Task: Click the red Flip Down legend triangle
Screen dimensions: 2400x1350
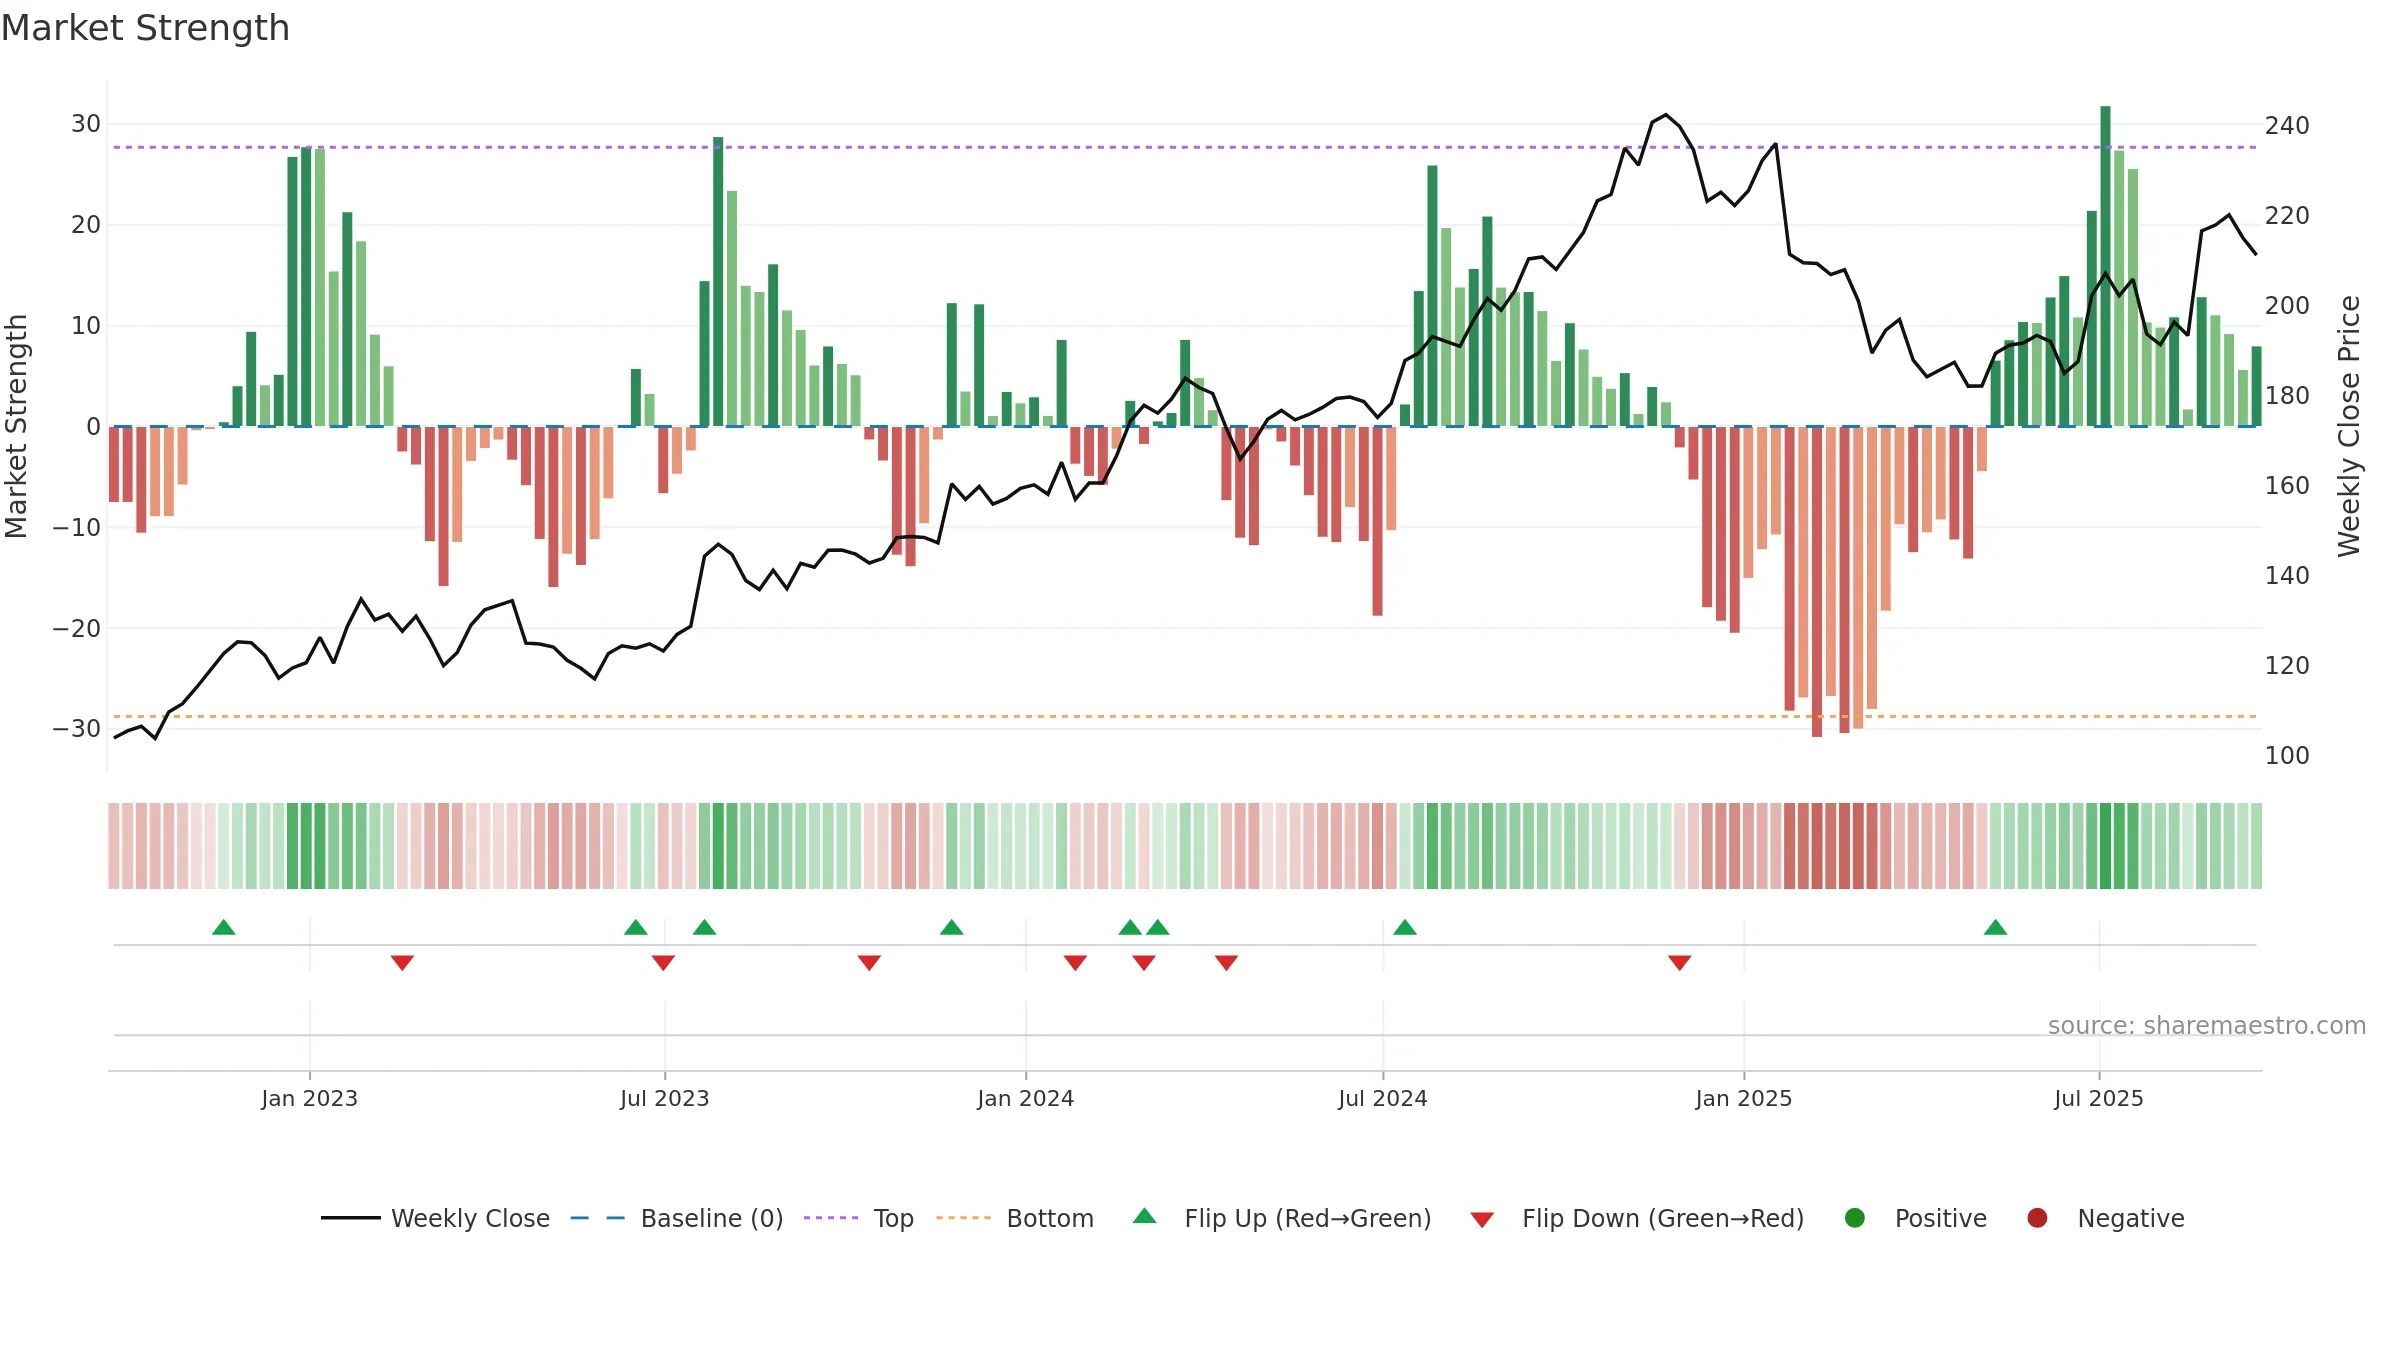Action: point(1482,1220)
